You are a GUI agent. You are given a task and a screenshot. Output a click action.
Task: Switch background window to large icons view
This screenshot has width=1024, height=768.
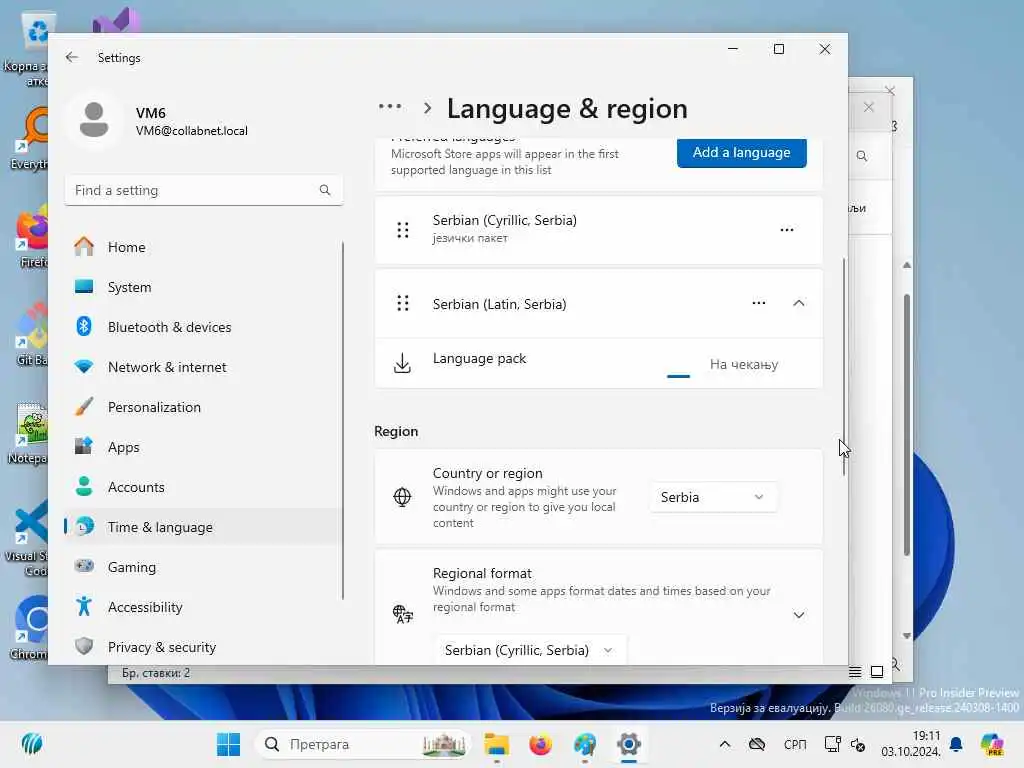(x=877, y=671)
